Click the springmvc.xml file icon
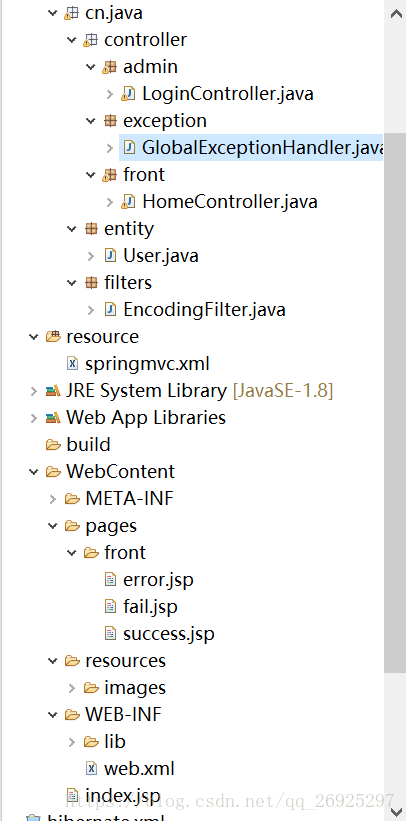Image resolution: width=406 pixels, height=821 pixels. (x=72, y=363)
